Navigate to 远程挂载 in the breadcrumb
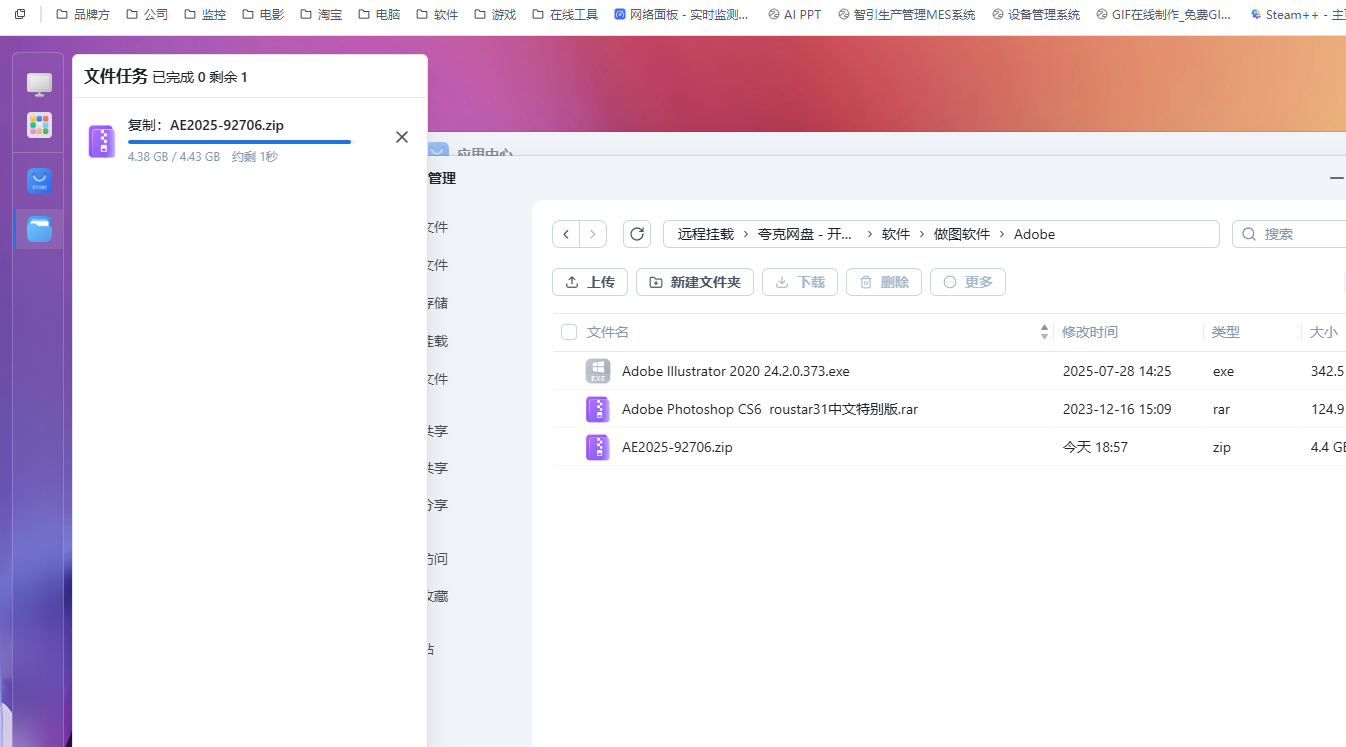The image size is (1346, 747). (705, 234)
